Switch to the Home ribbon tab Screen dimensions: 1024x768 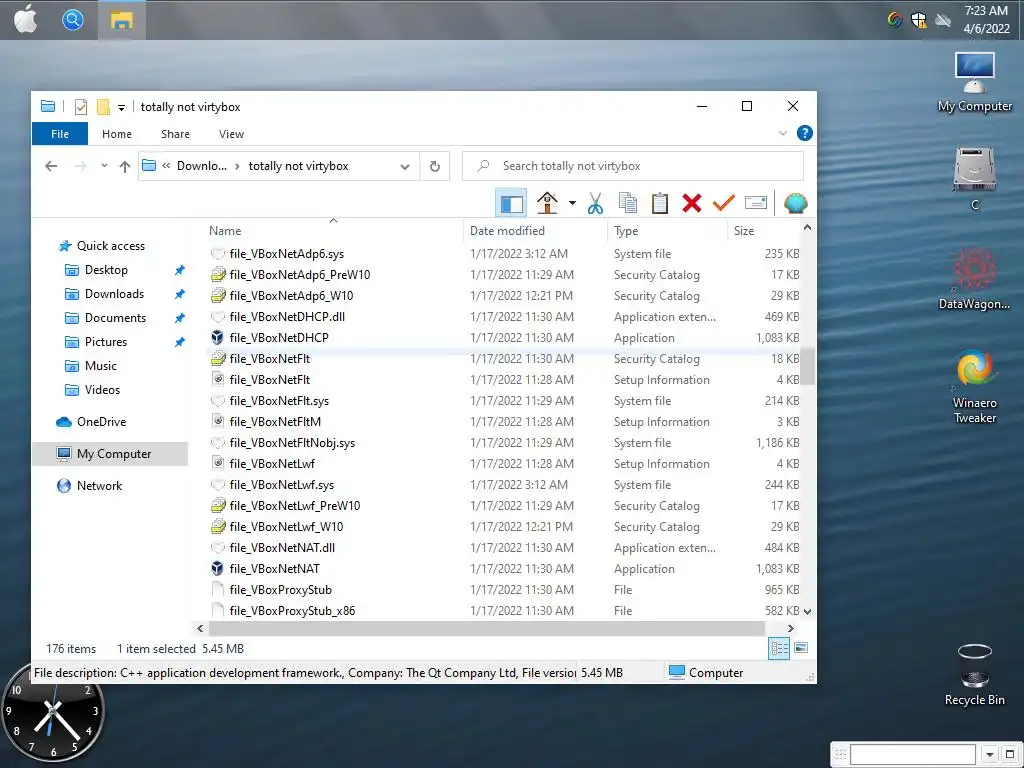[117, 134]
